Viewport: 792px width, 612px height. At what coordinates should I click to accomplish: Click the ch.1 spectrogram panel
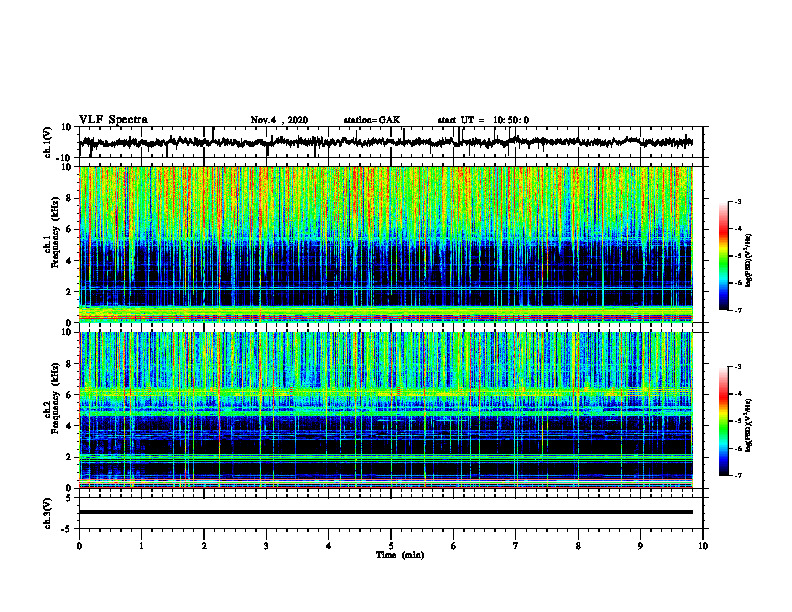point(386,244)
